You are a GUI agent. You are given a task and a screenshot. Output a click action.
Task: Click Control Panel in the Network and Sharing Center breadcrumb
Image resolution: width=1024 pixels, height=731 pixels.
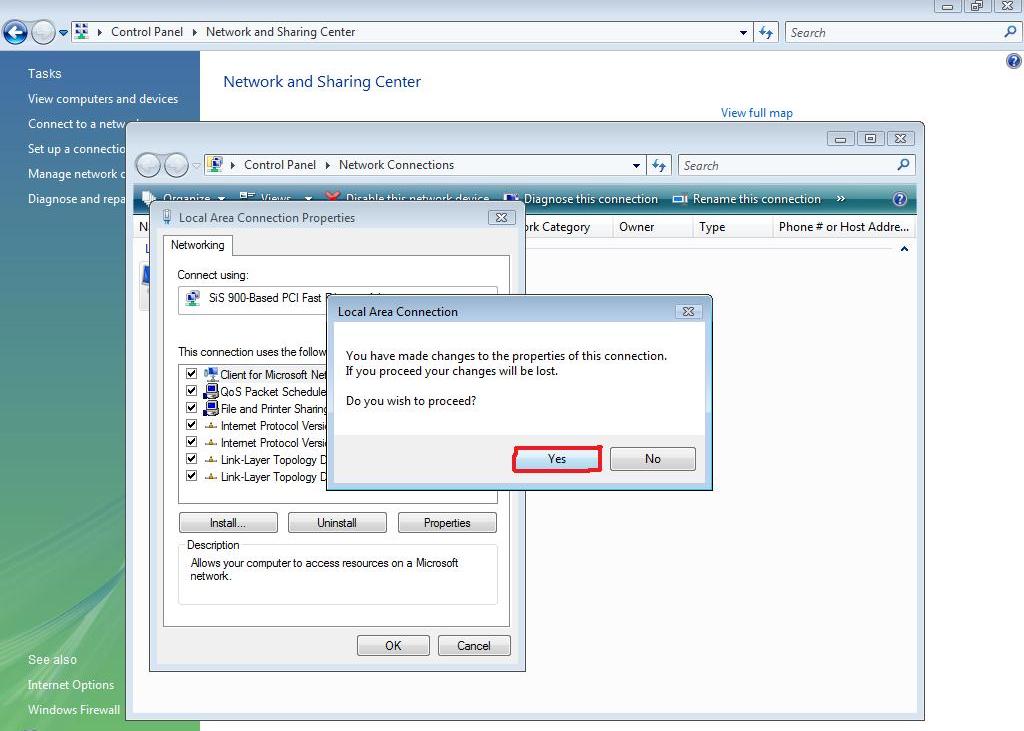point(146,31)
